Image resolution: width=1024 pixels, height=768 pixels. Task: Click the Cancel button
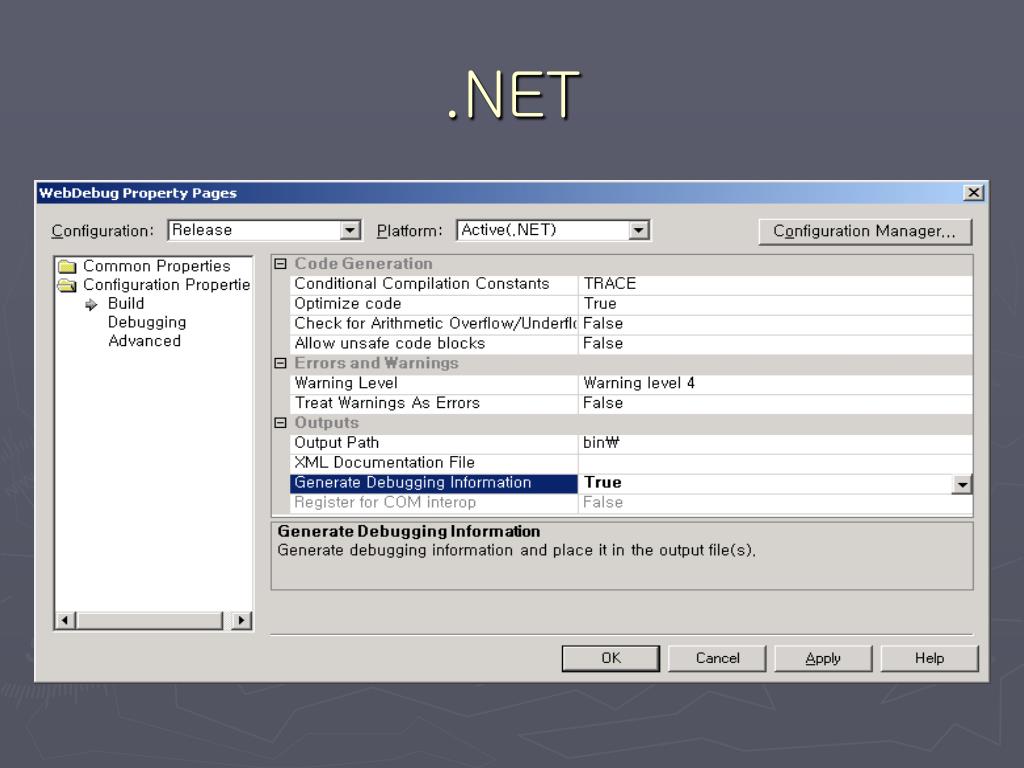(717, 658)
